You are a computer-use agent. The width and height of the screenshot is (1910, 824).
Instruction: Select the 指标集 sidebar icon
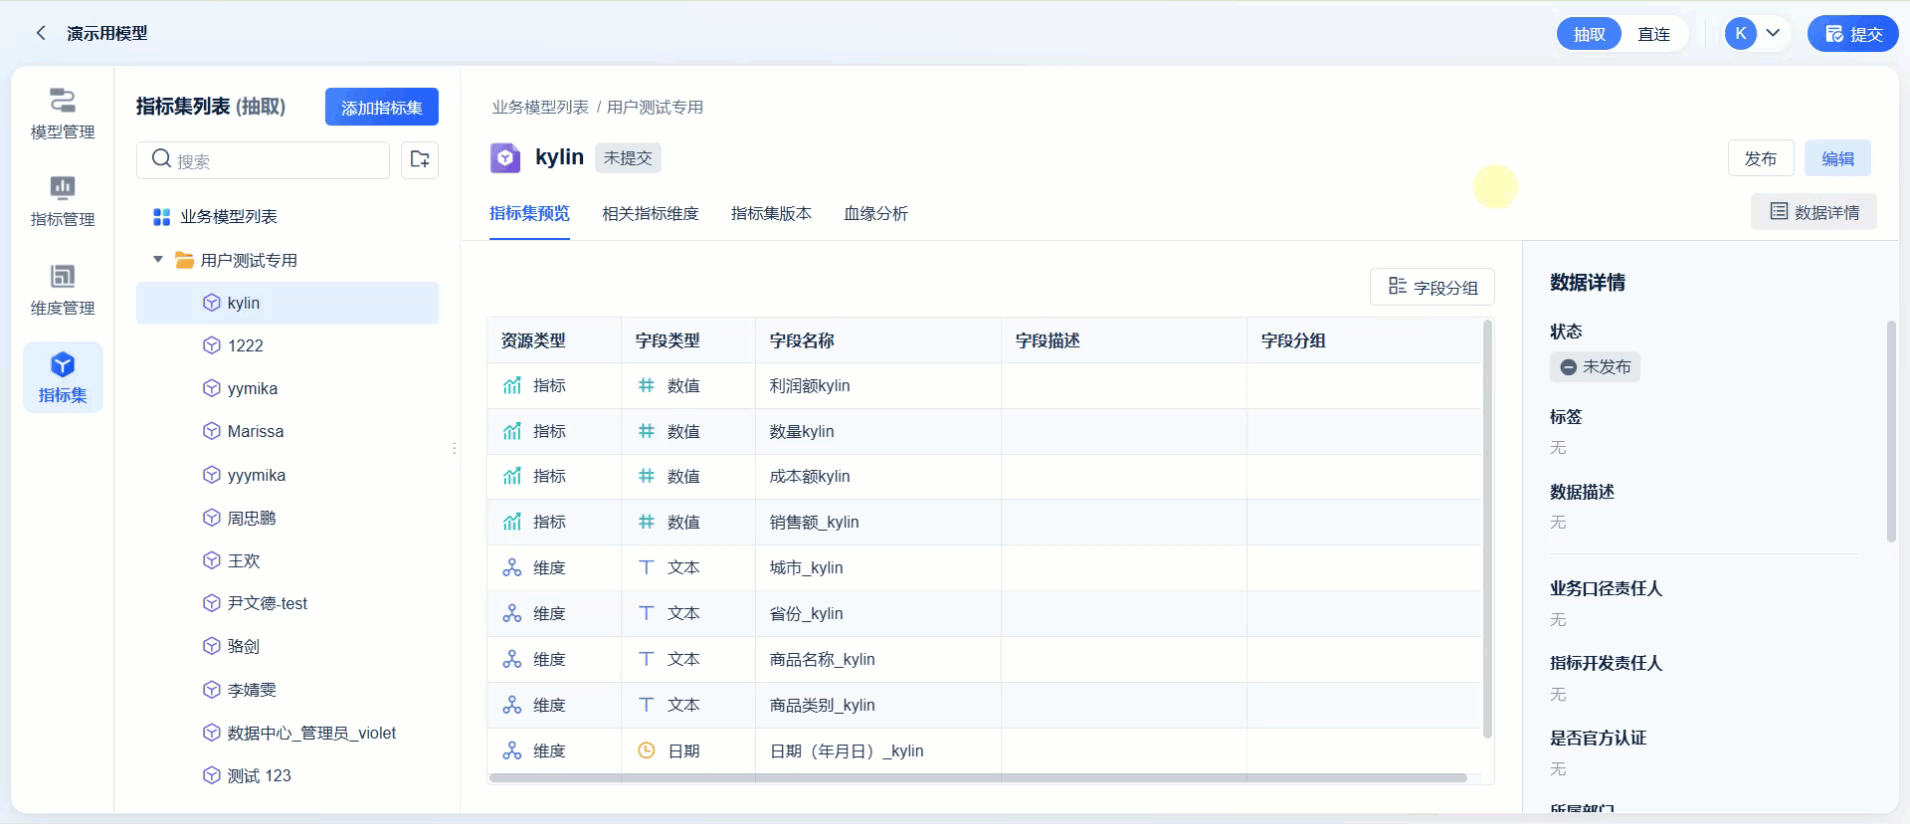tap(62, 377)
